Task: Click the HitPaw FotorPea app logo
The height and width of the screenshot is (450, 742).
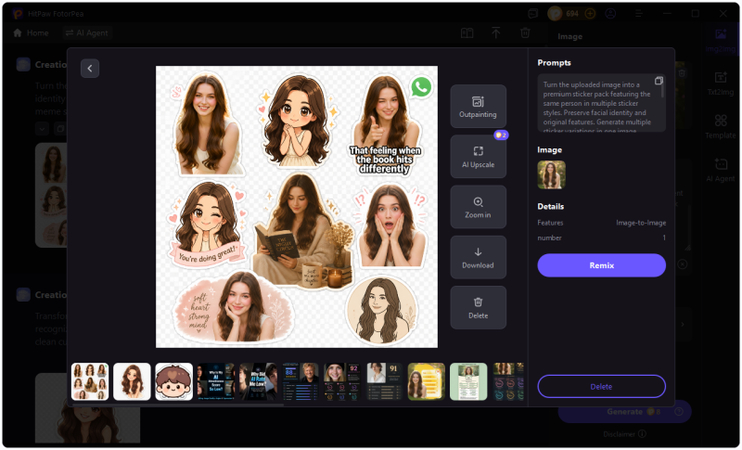Action: pos(18,13)
